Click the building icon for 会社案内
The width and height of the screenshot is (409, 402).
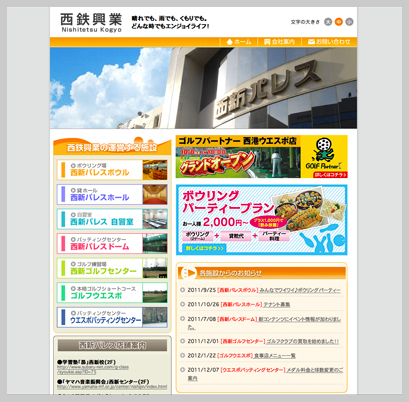(267, 42)
